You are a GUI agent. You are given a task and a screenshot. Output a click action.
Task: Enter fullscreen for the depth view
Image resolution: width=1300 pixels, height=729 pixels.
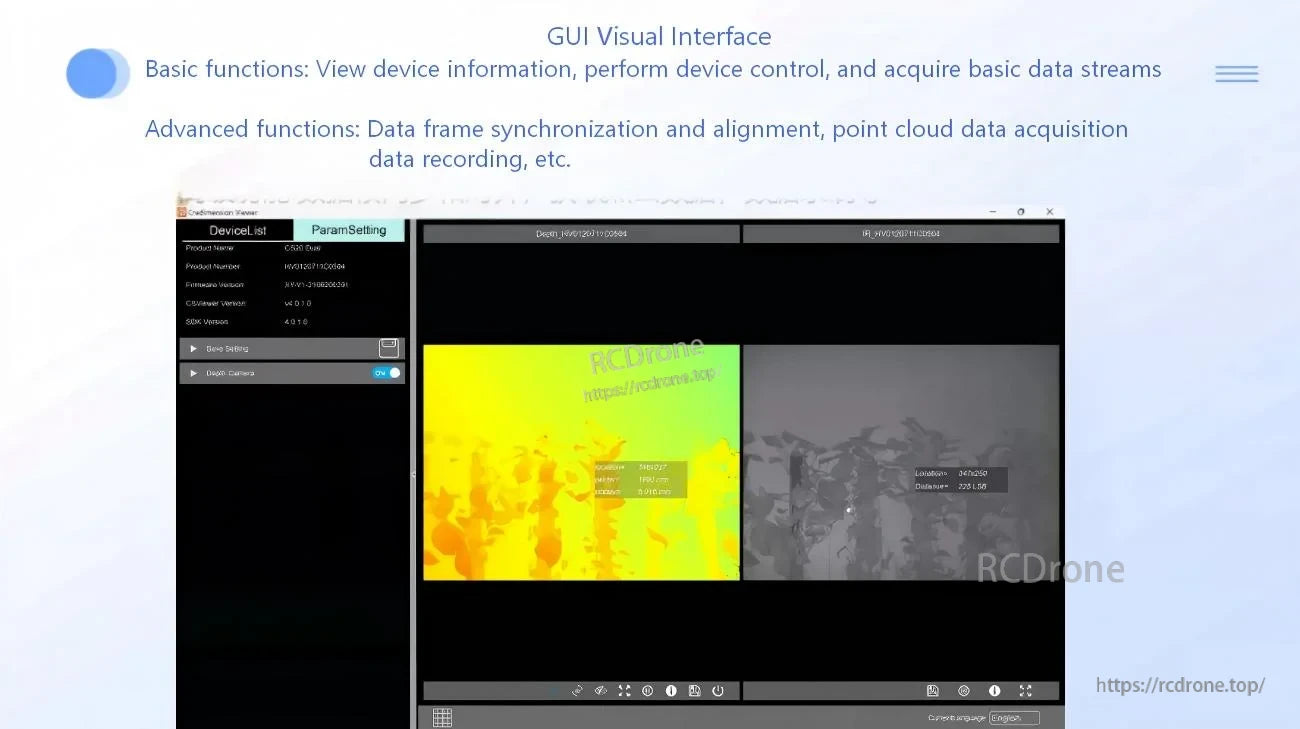point(624,691)
